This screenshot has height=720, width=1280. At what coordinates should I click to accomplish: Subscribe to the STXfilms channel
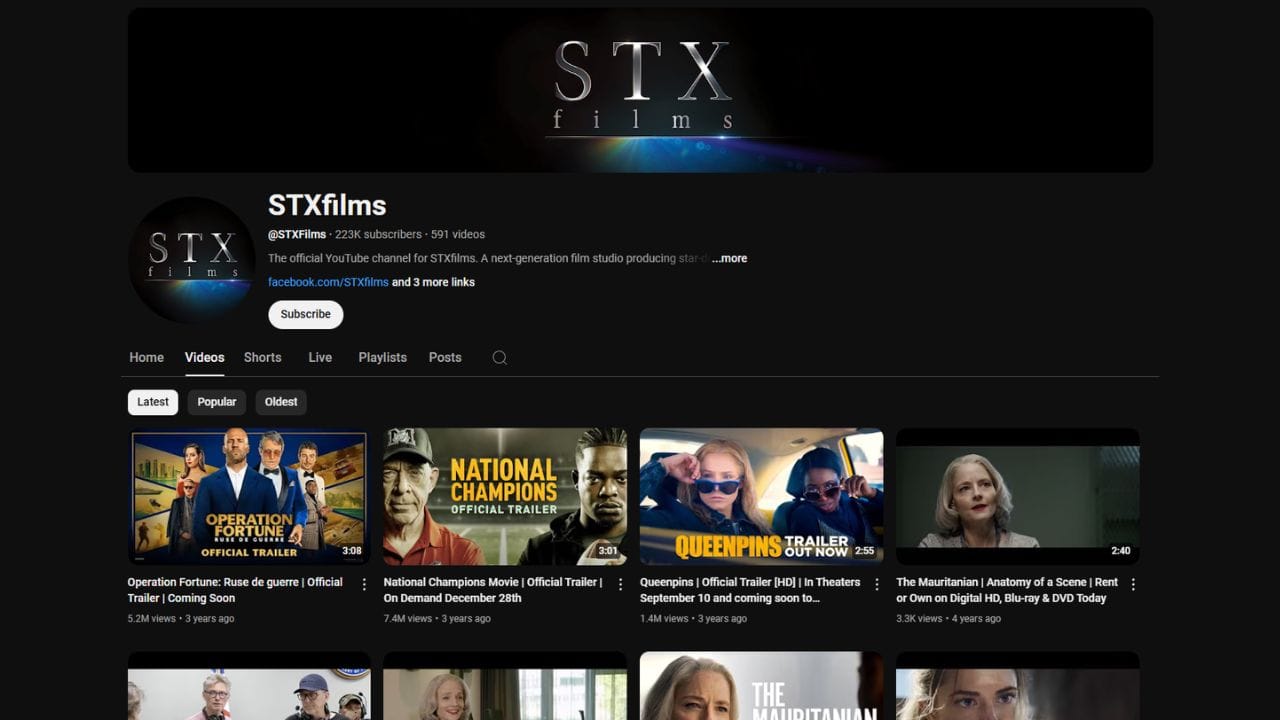coord(306,314)
